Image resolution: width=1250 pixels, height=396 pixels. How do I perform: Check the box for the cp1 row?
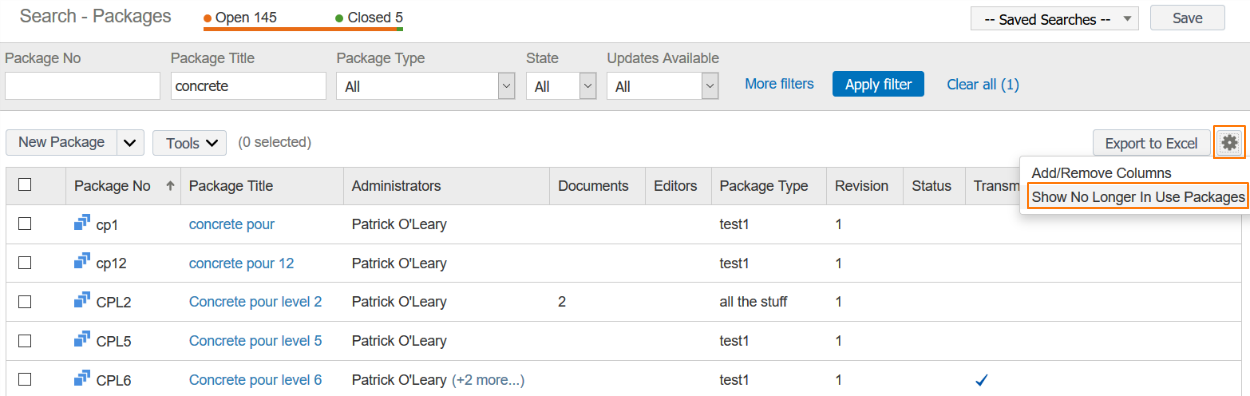pyautogui.click(x=25, y=224)
